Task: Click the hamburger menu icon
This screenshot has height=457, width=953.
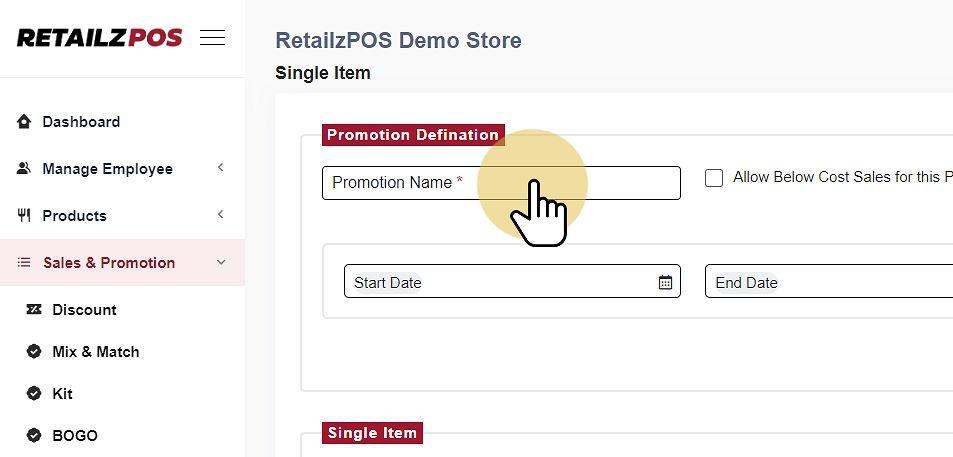Action: [x=212, y=38]
